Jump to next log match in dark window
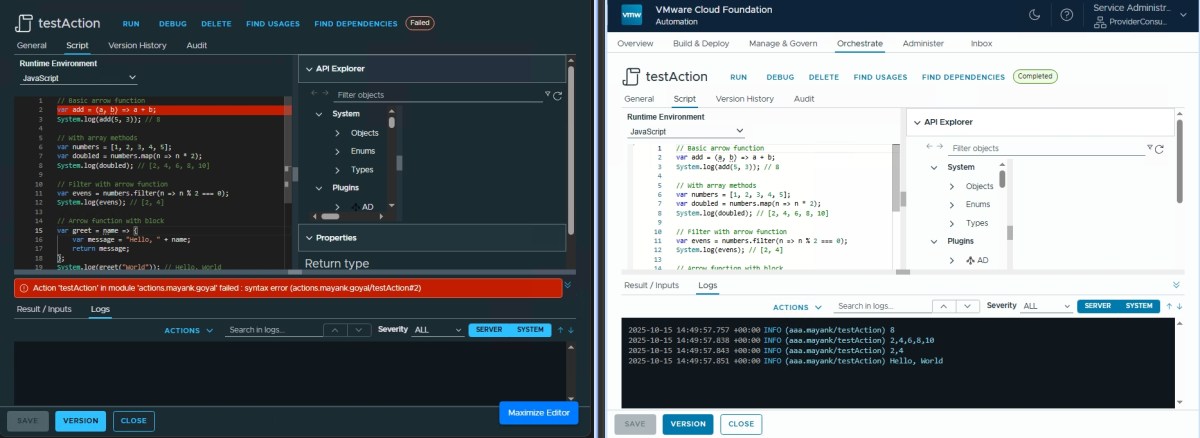1200x438 pixels. [359, 330]
